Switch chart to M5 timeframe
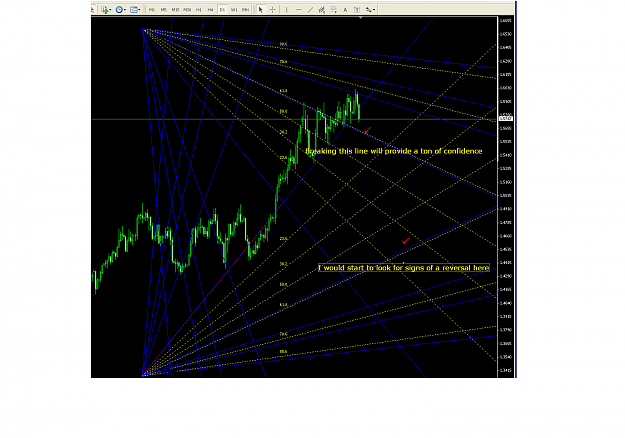 coord(164,10)
